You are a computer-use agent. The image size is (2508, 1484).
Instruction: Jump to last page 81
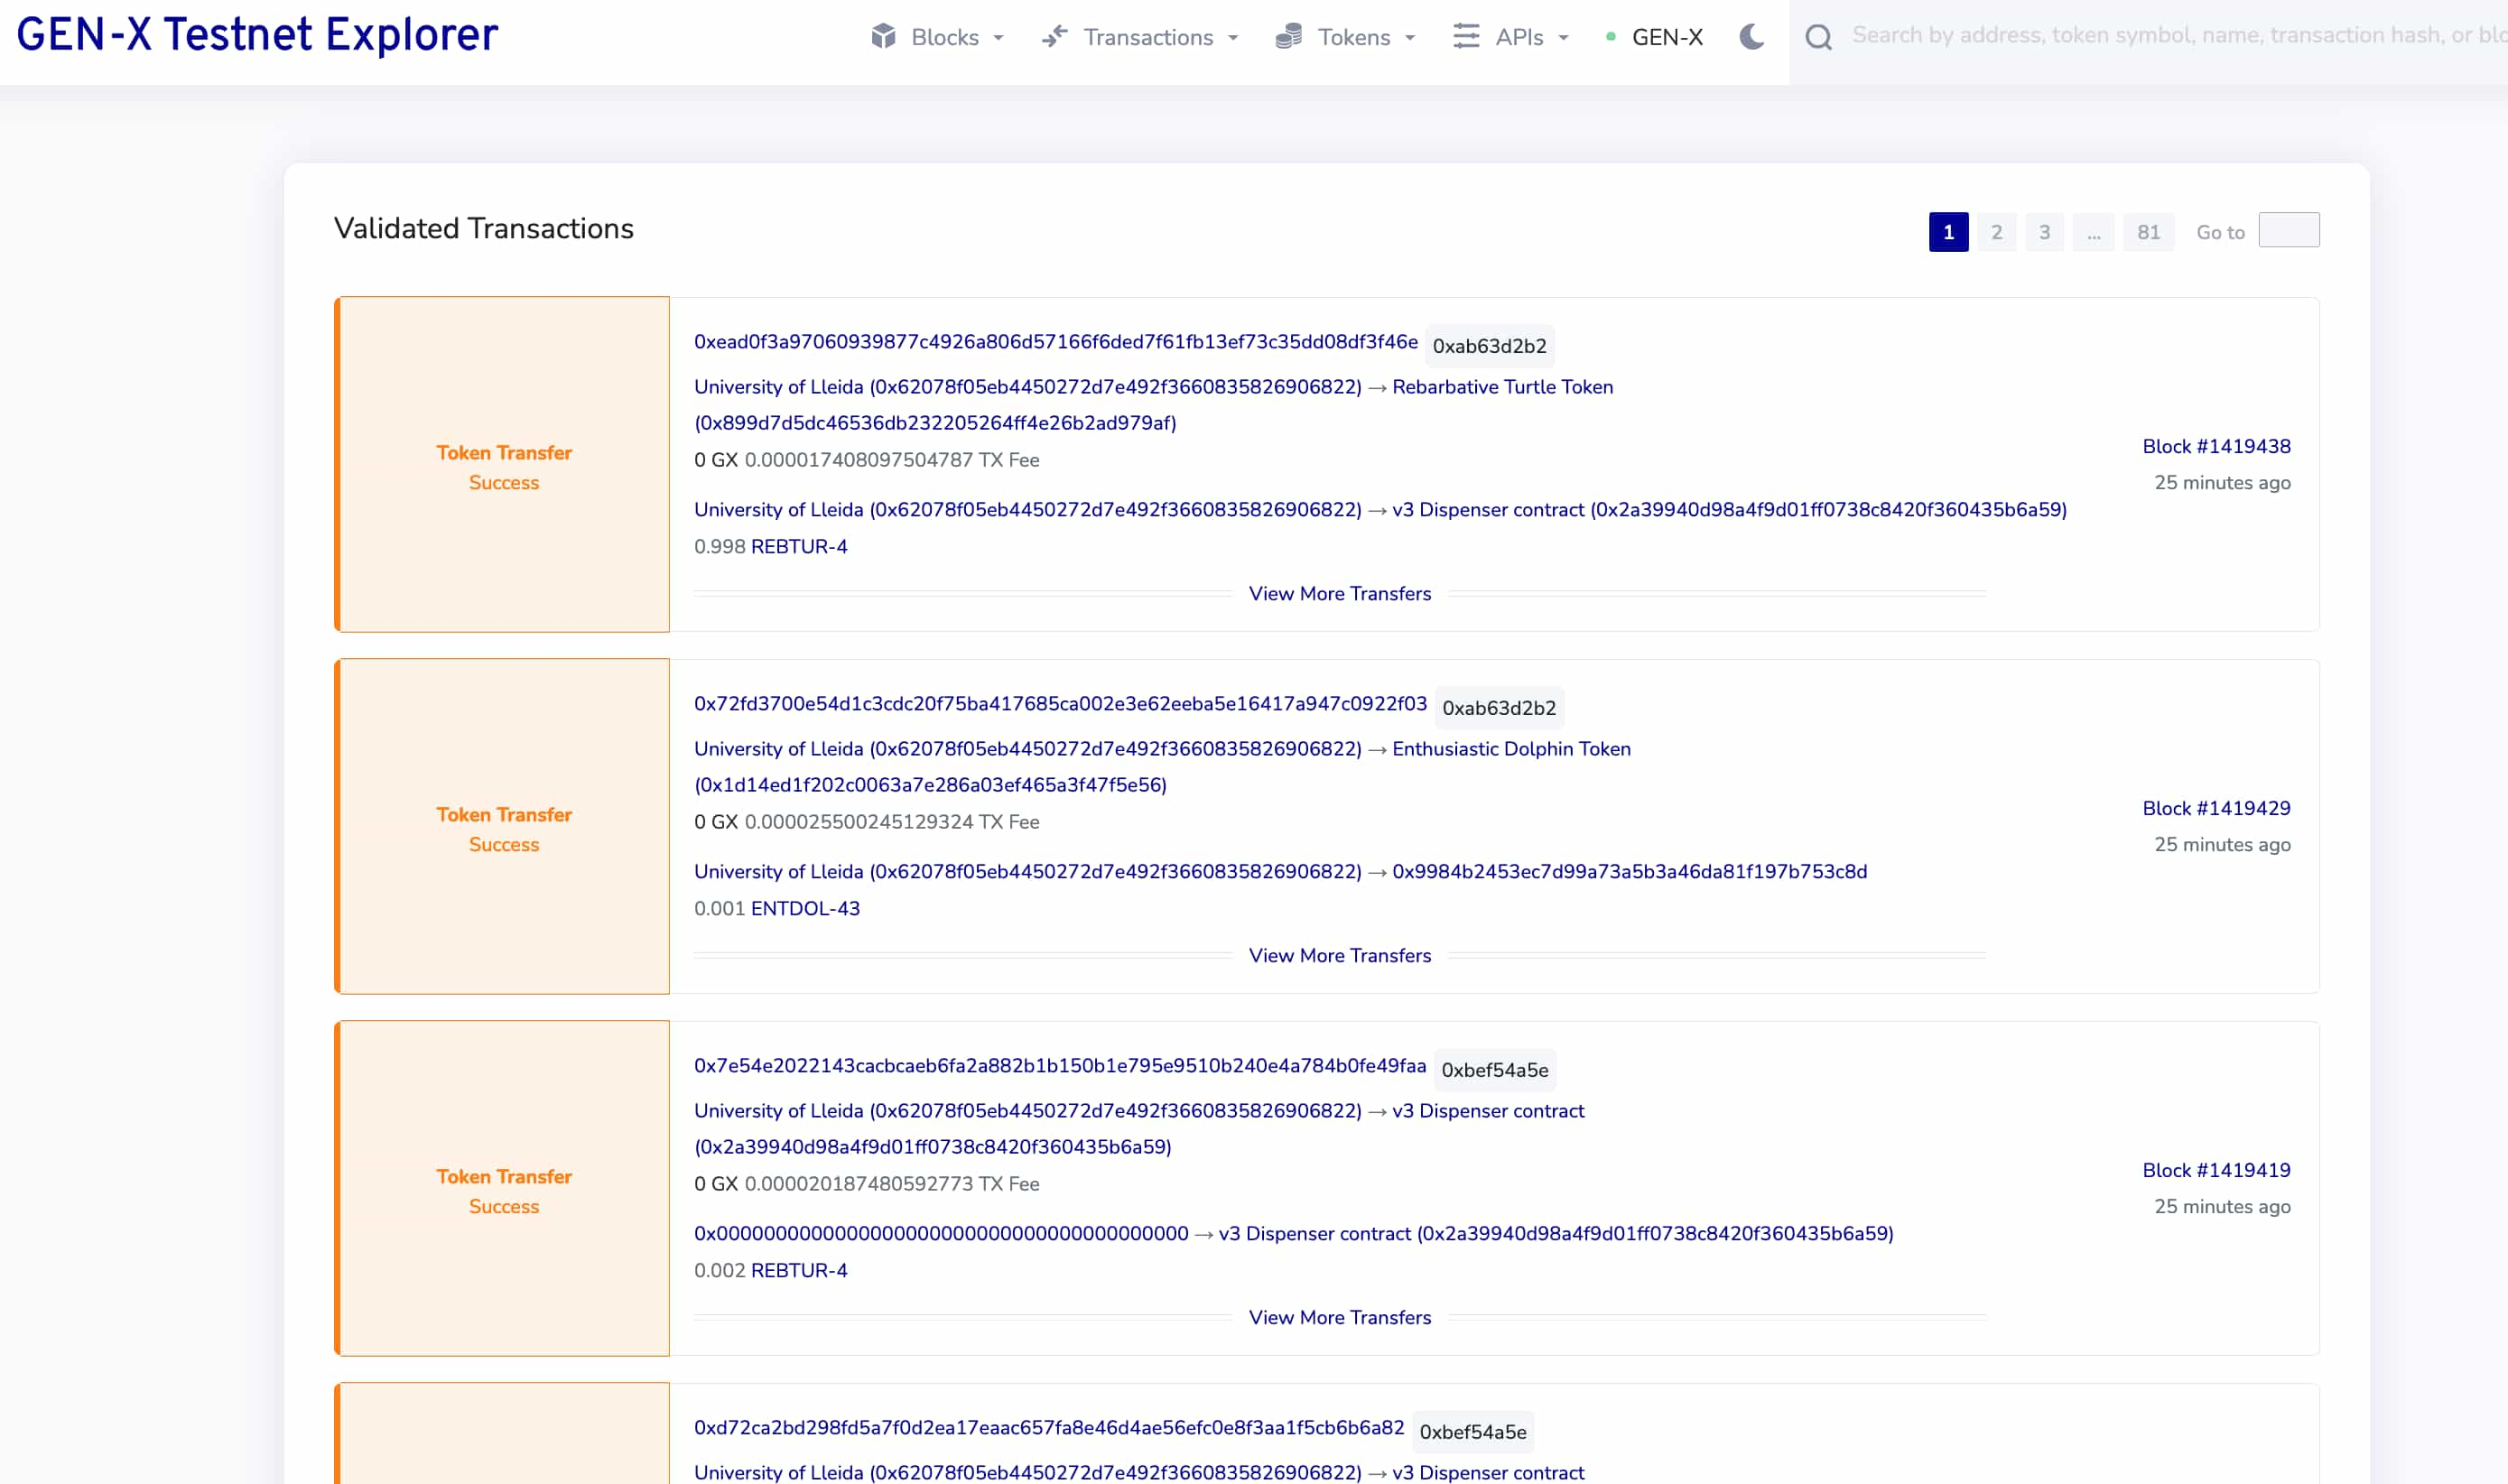coord(2148,231)
